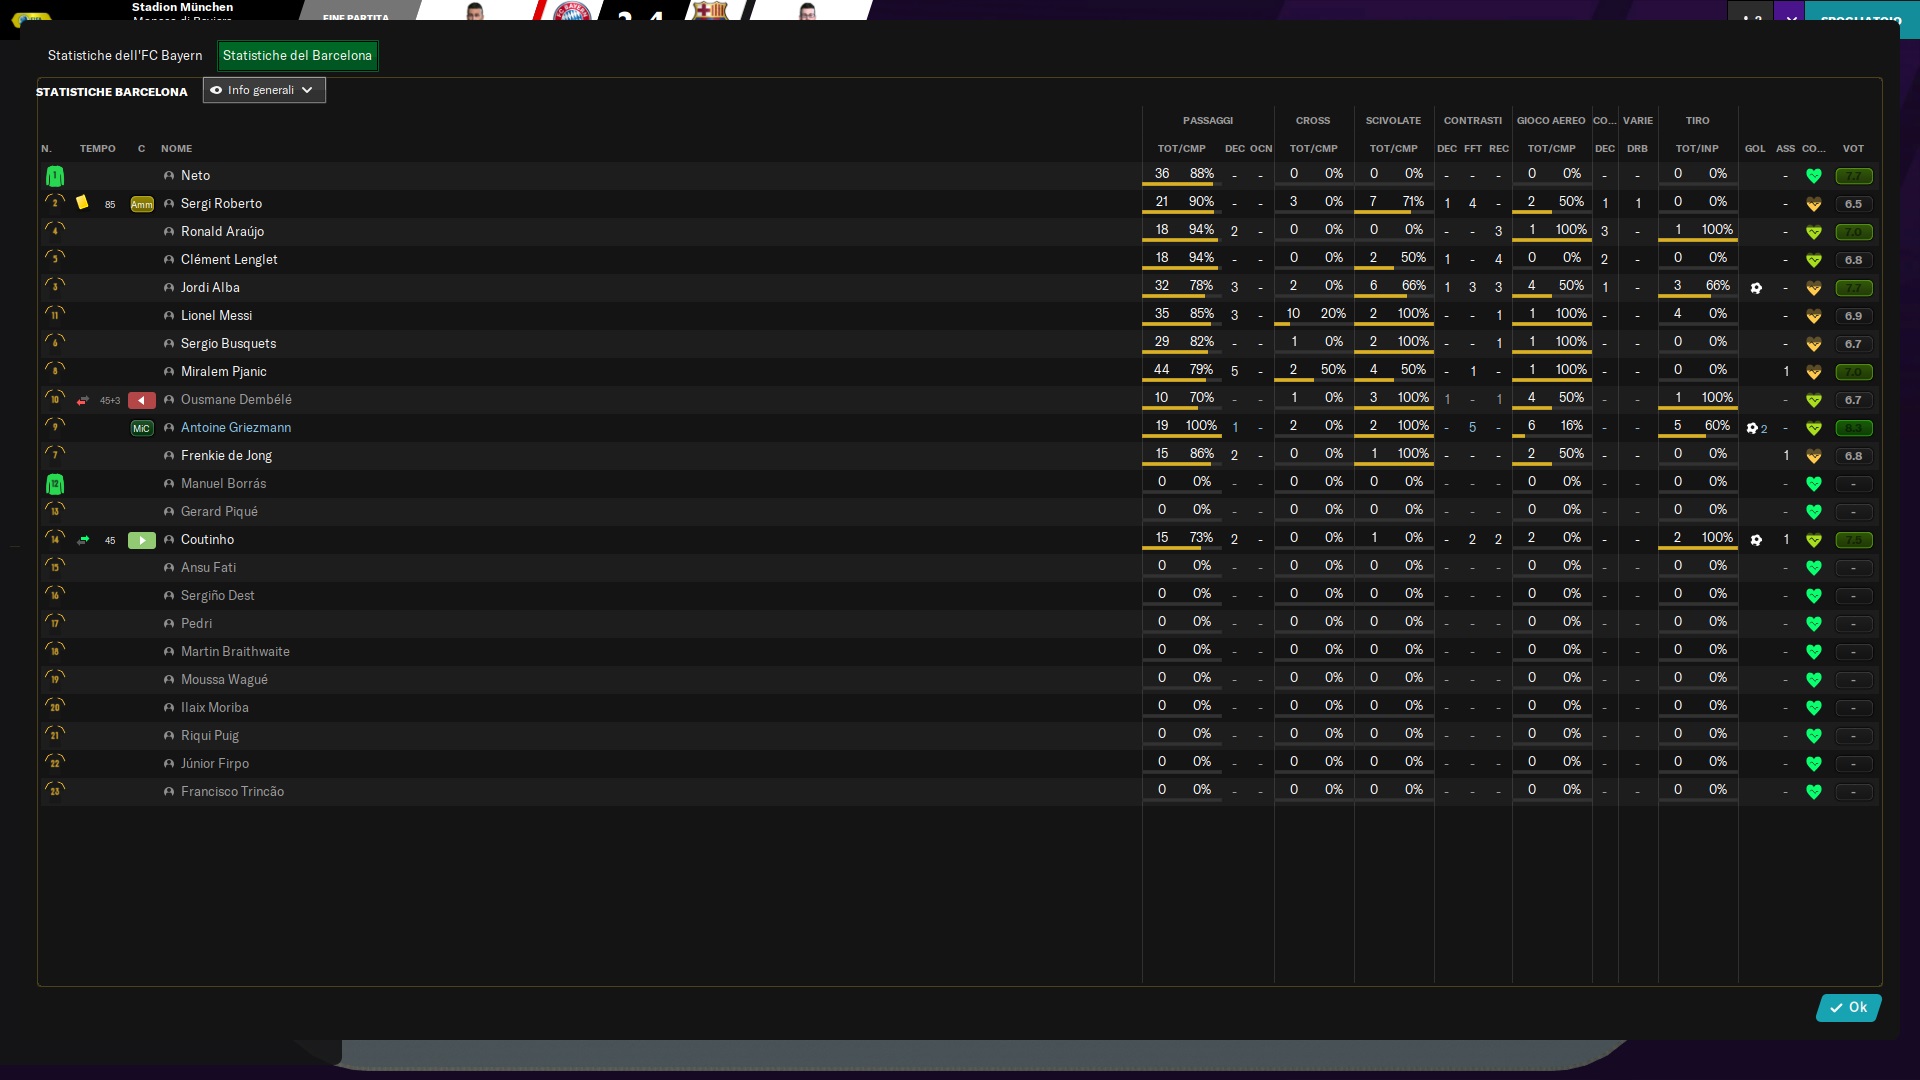Sort by the ASS column header
This screenshot has height=1080, width=1920.
[1786, 149]
